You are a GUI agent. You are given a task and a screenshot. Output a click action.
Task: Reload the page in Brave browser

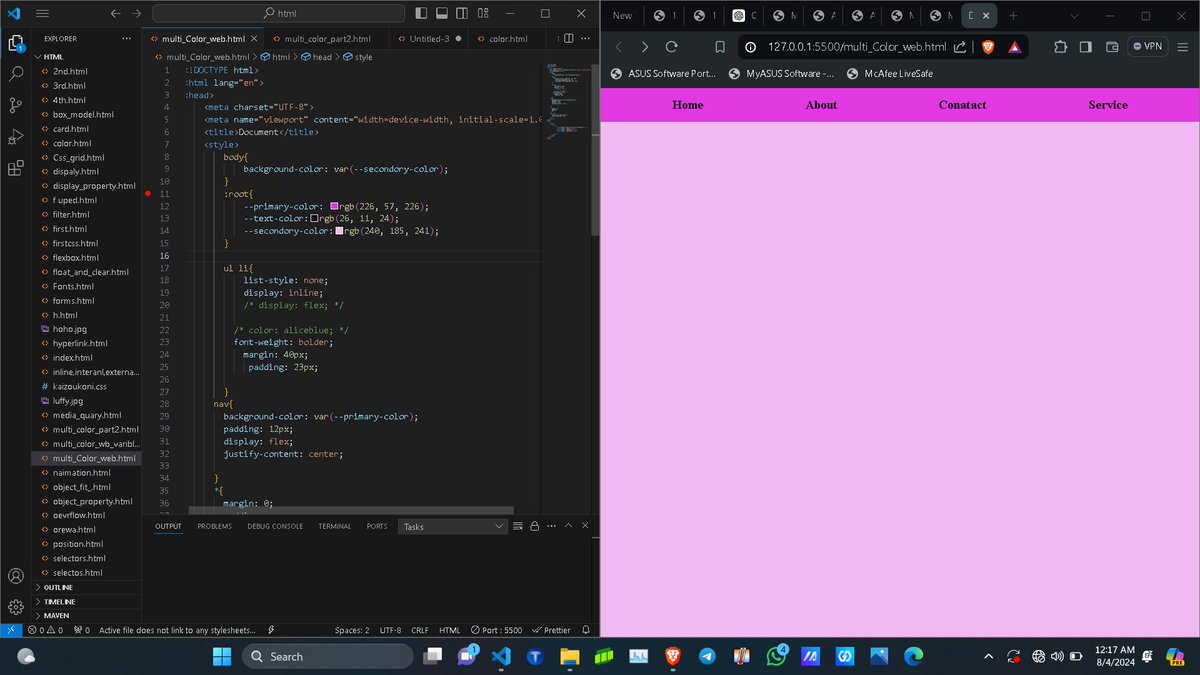[x=672, y=47]
